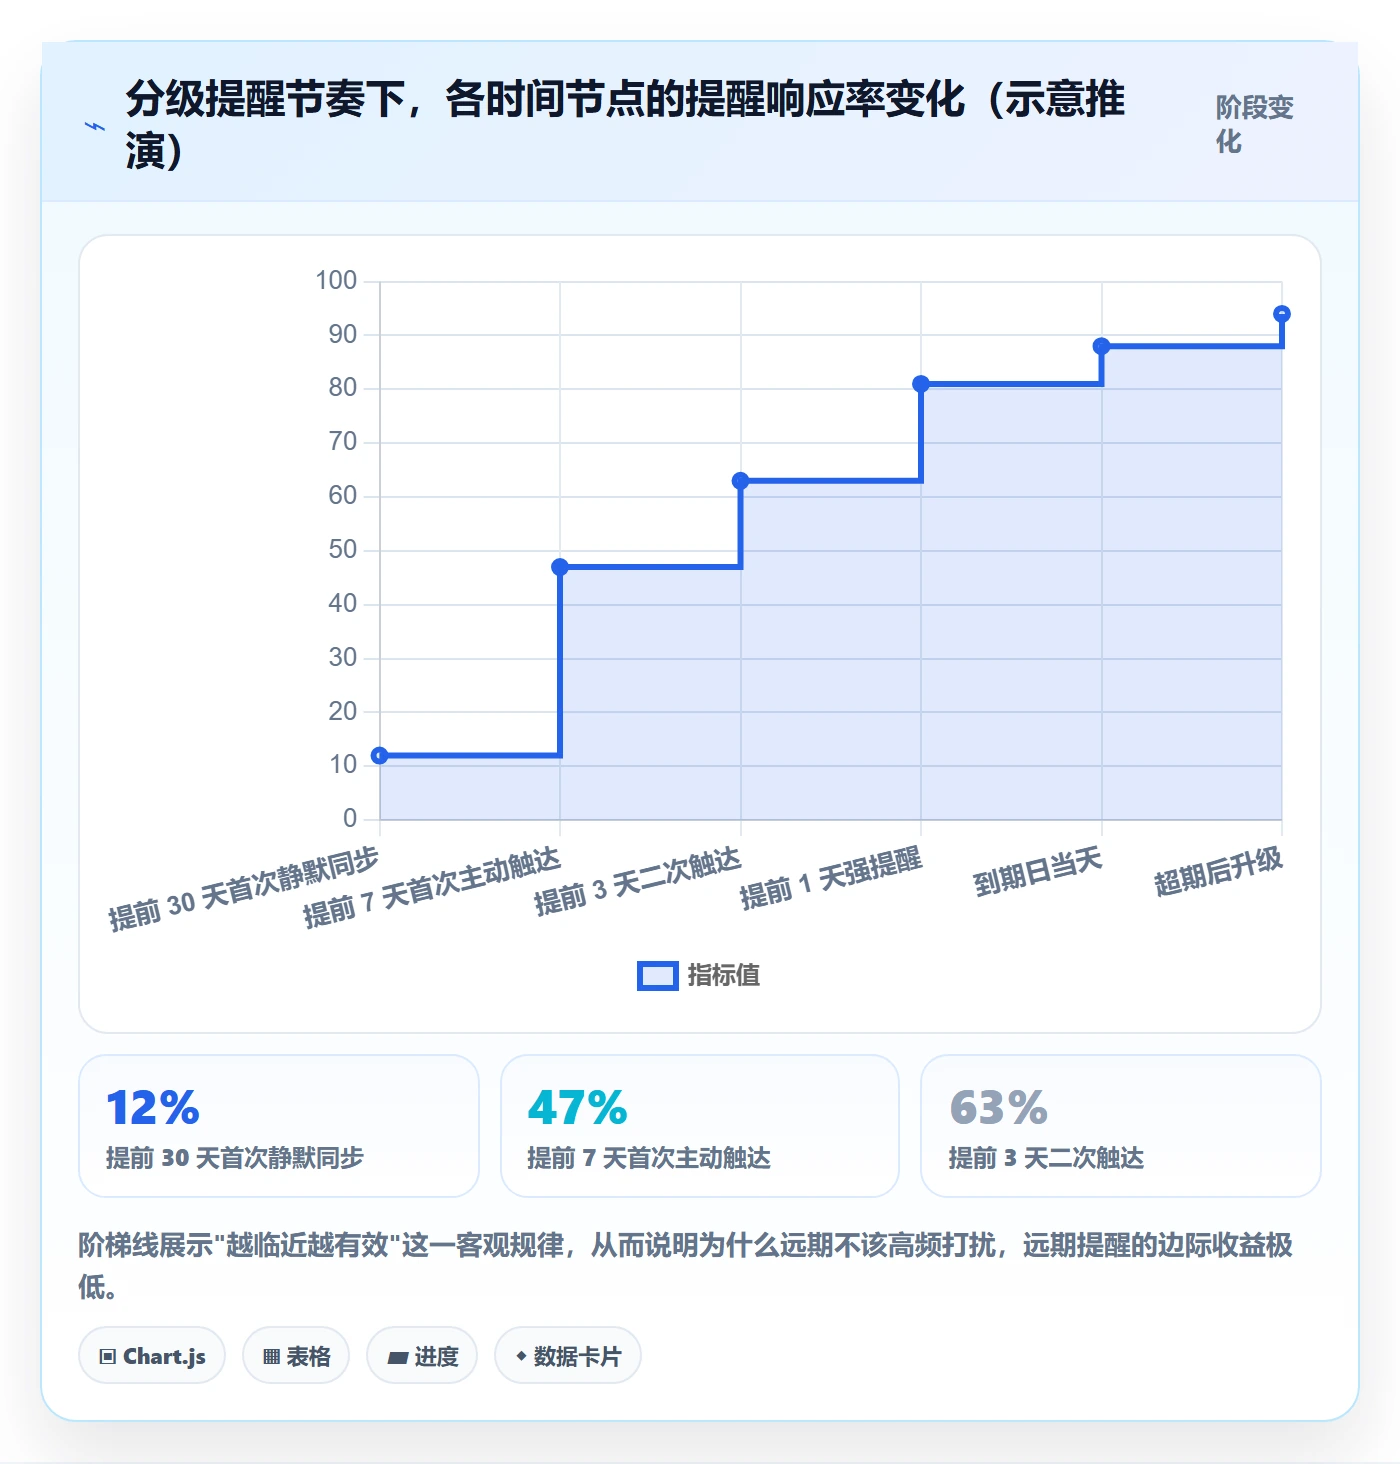Click the lightning icon beside the title

(x=95, y=127)
